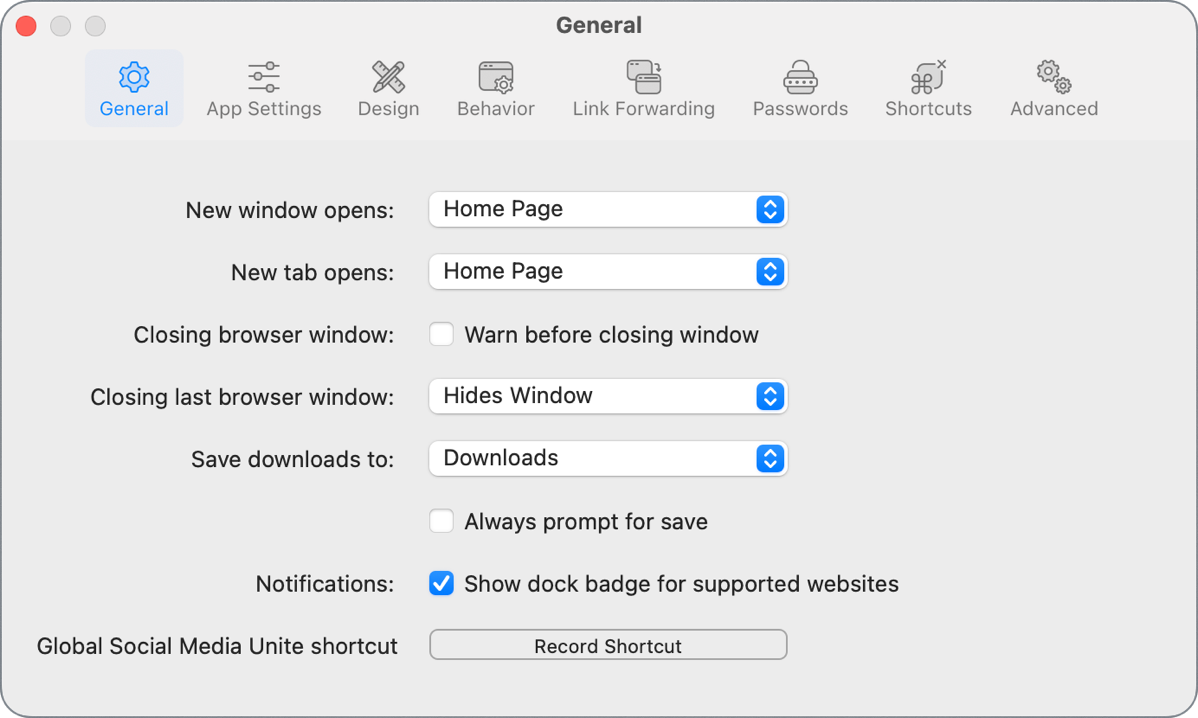Click the chevron on the Hides Window popup
This screenshot has height=718, width=1198.
click(x=770, y=396)
